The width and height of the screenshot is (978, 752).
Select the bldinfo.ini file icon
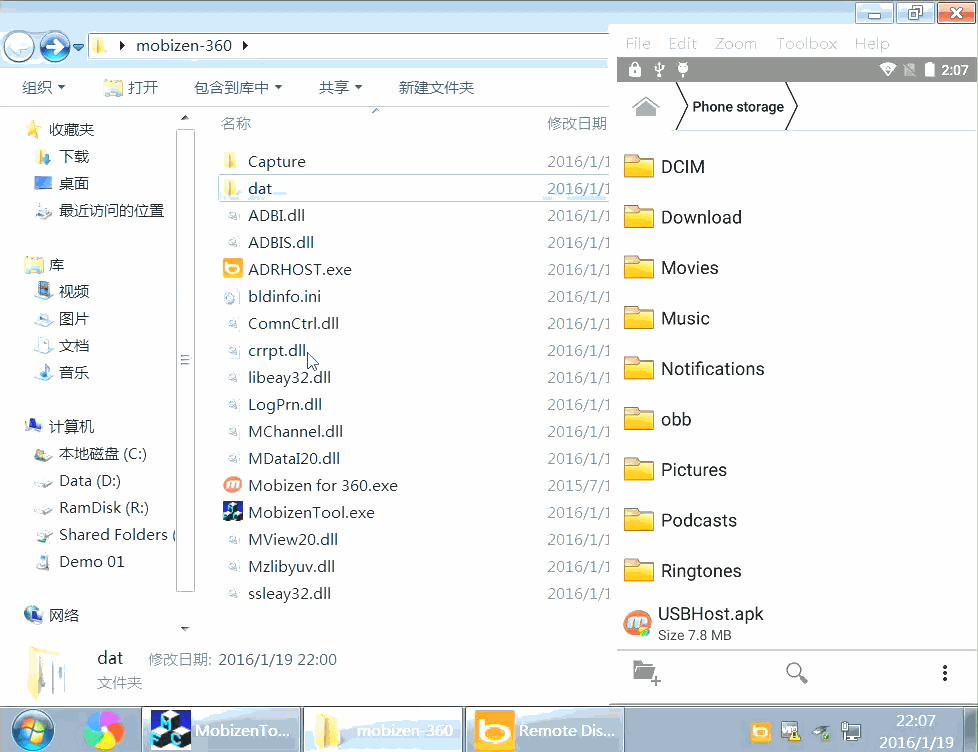point(231,297)
